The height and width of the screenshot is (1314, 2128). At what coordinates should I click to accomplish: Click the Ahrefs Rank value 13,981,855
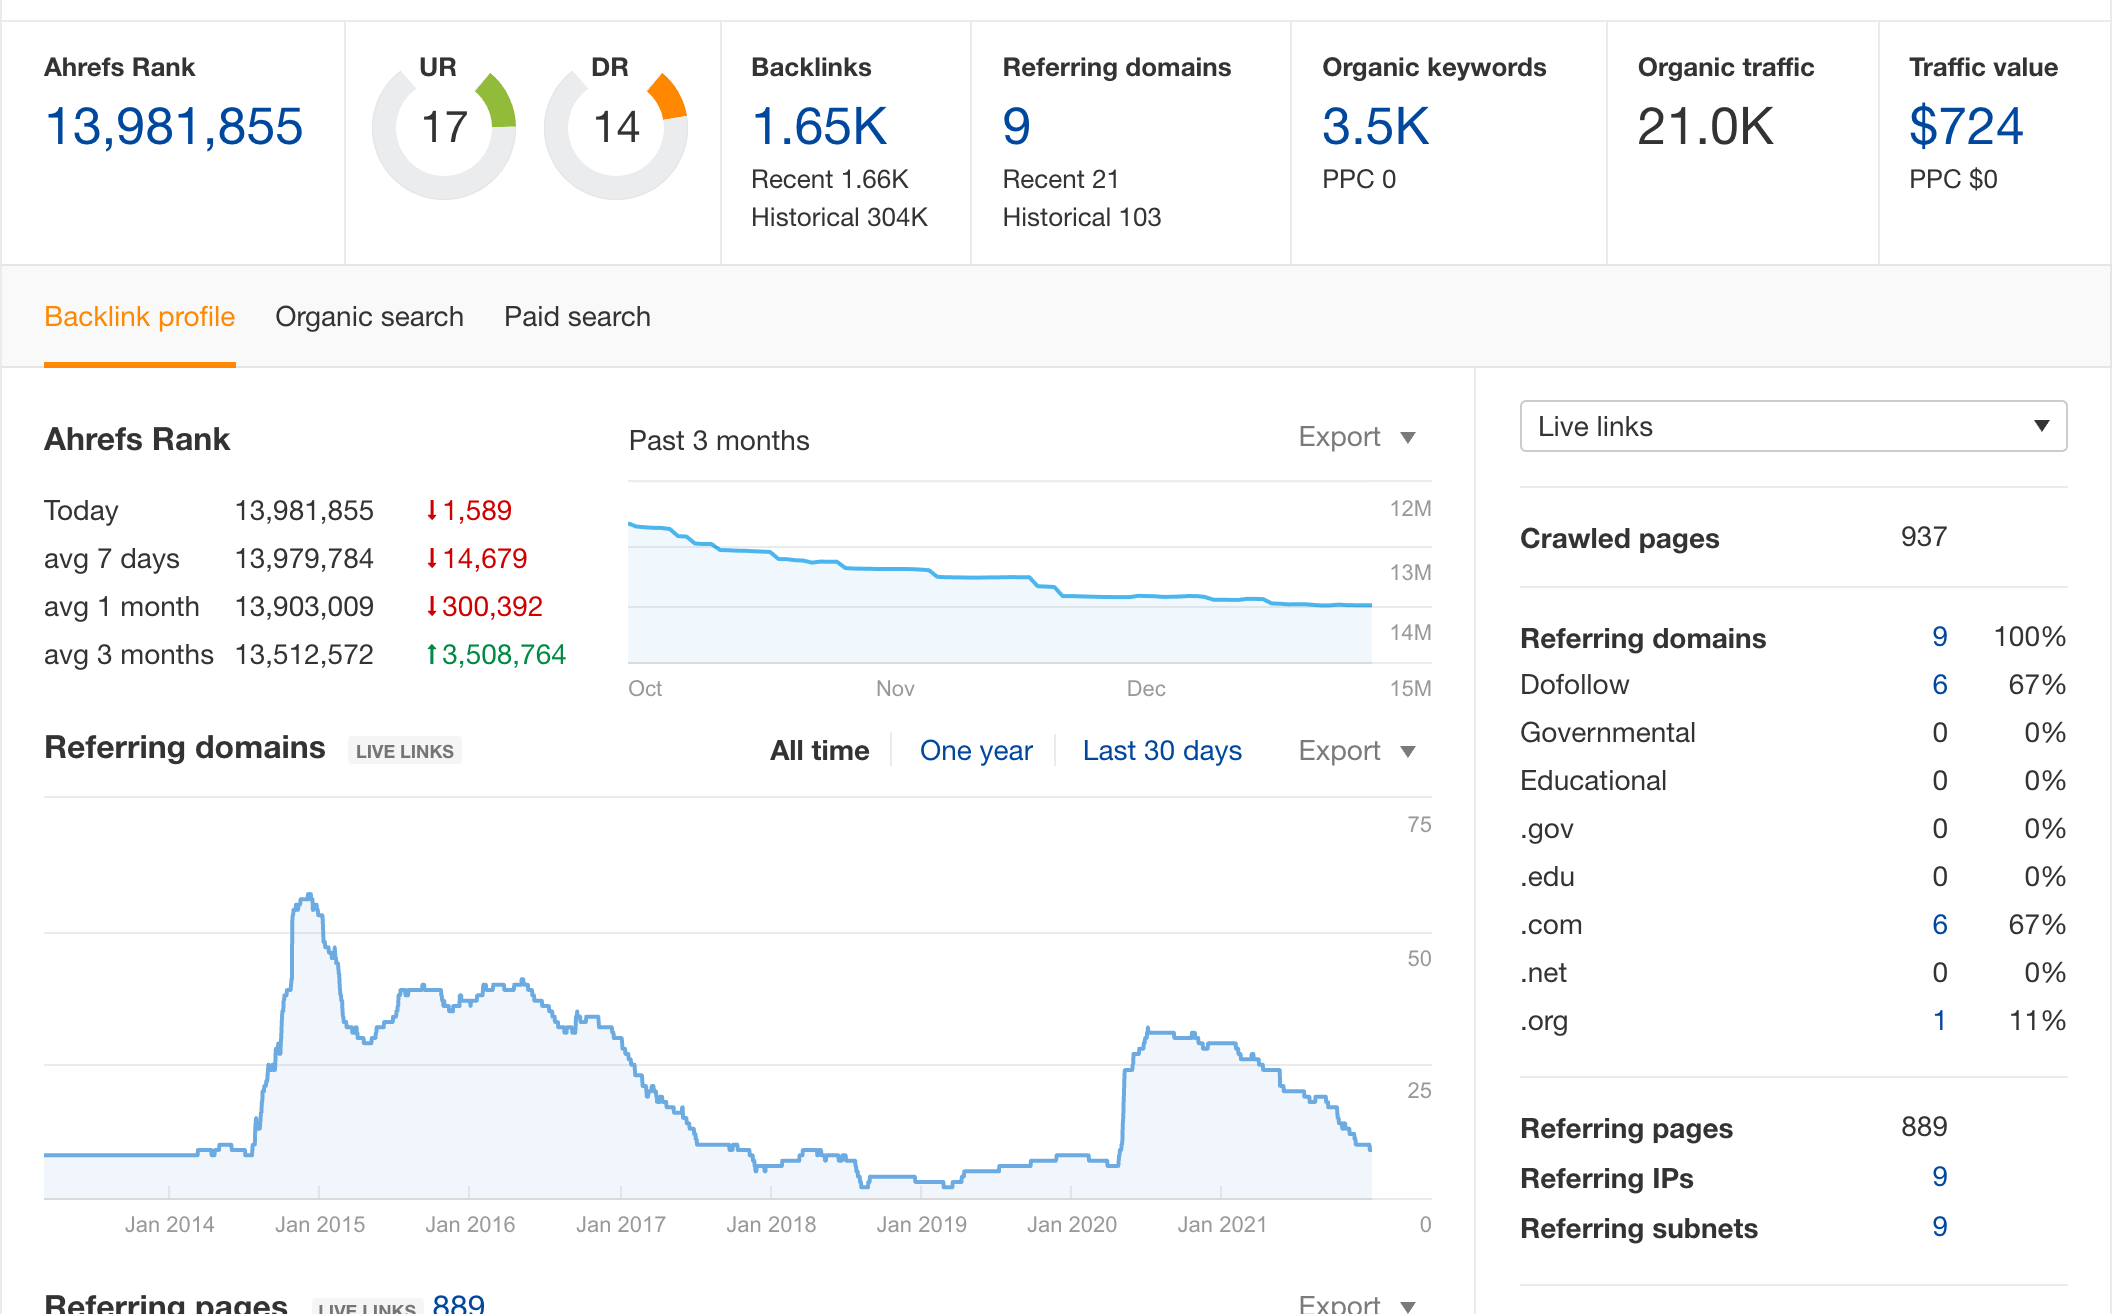pos(174,127)
